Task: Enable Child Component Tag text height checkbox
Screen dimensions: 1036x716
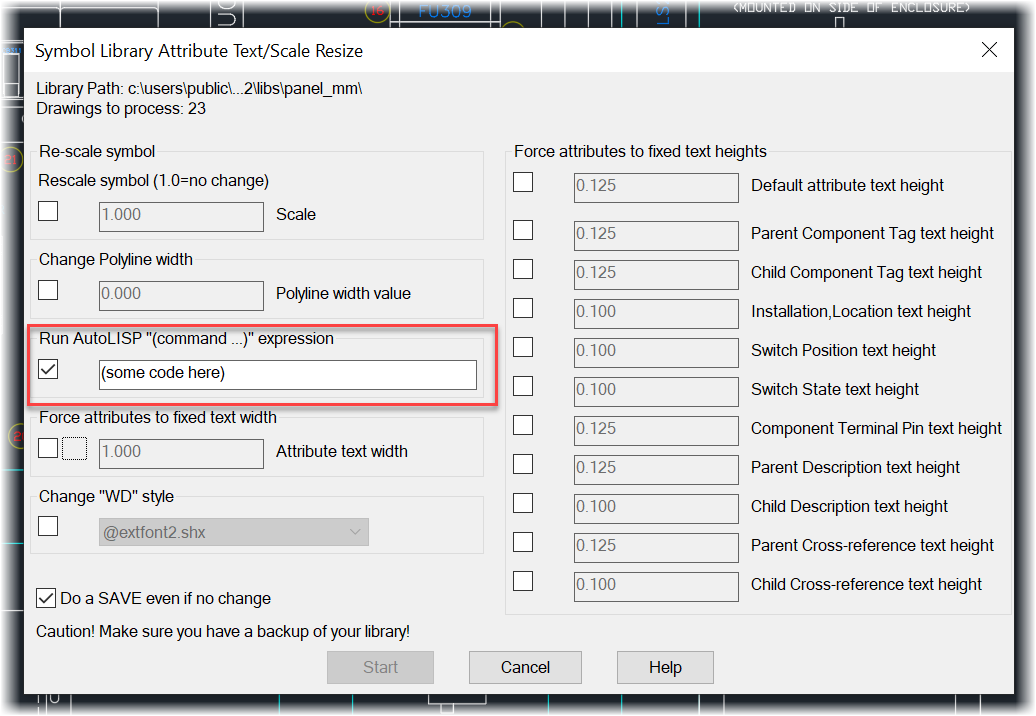Action: (522, 268)
